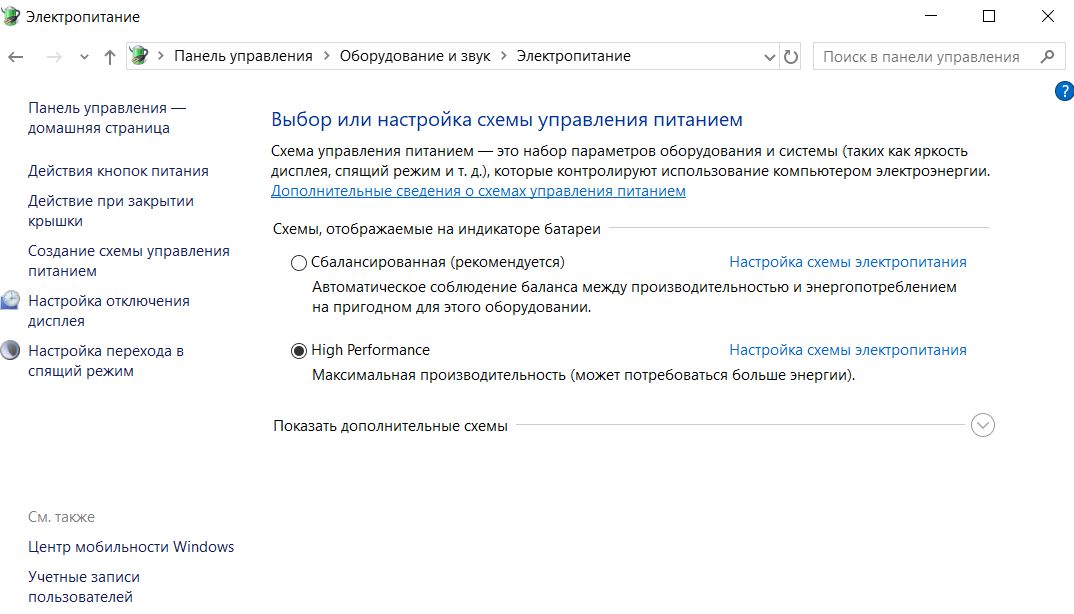This screenshot has height=614, width=1074.
Task: Open Панель управления breadcrumb
Action: [x=243, y=56]
